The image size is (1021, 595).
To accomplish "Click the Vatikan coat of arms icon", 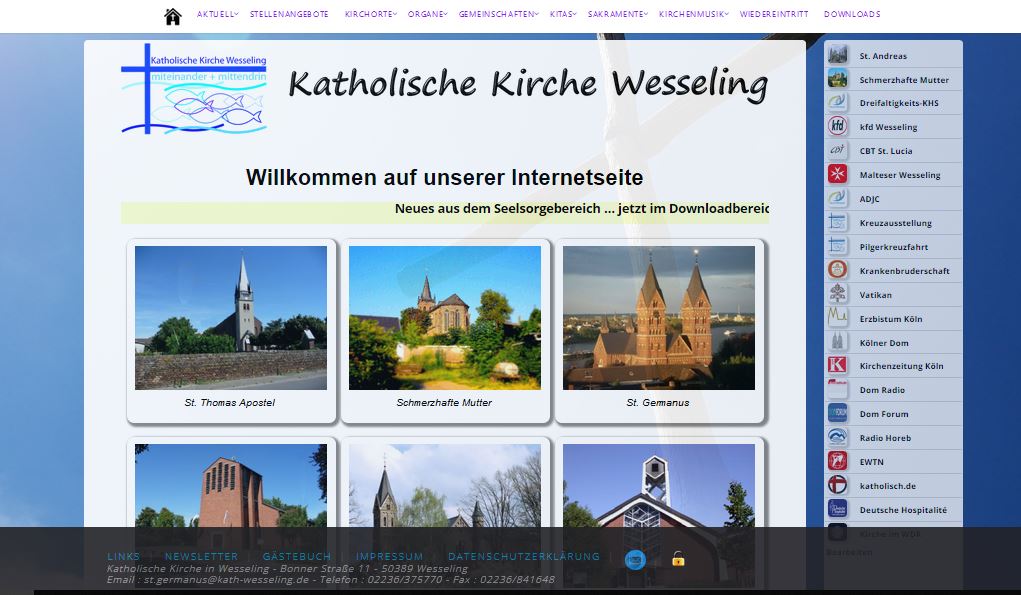I will [837, 294].
